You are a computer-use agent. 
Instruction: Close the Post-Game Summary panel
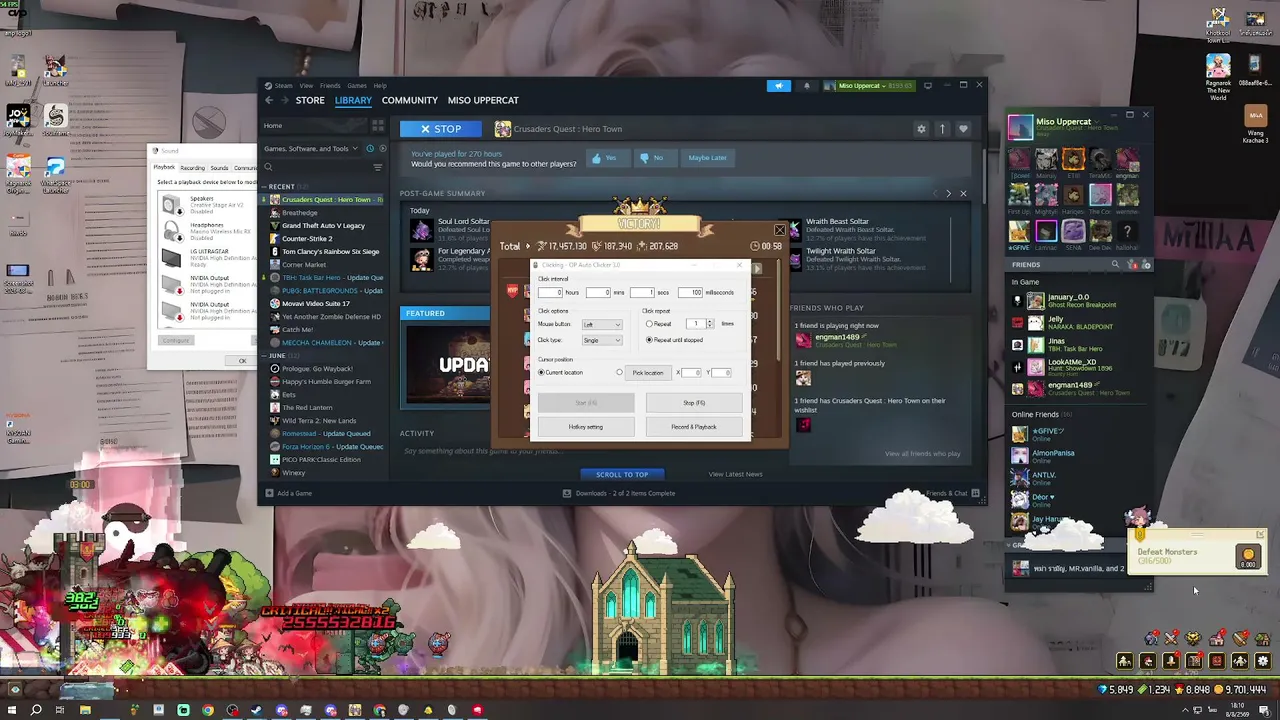(x=963, y=193)
